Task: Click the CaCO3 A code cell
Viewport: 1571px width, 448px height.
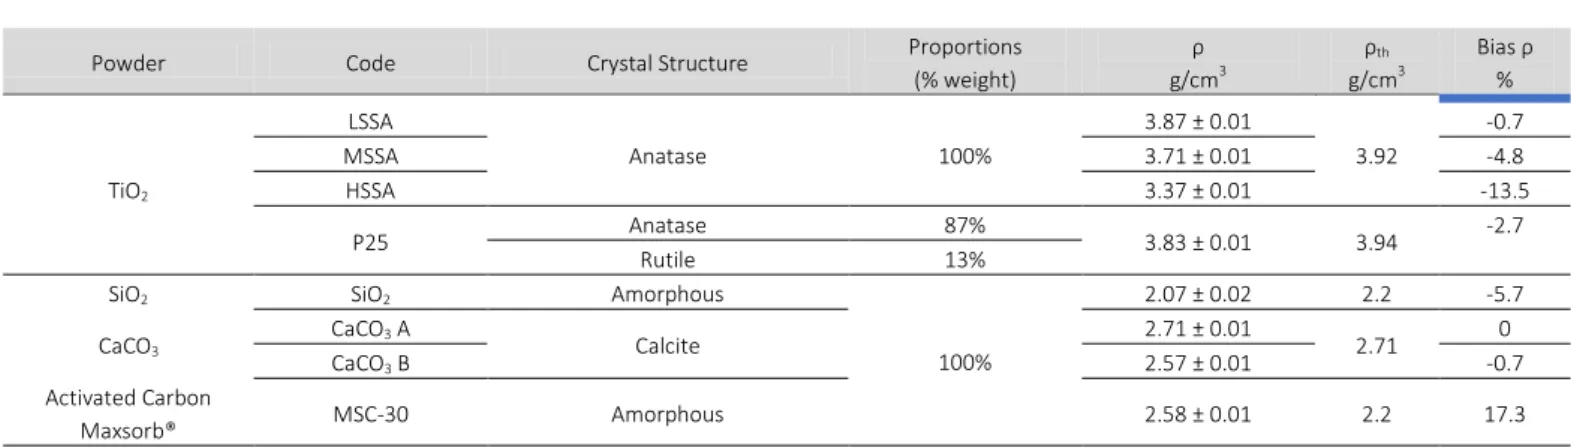Action: [370, 329]
